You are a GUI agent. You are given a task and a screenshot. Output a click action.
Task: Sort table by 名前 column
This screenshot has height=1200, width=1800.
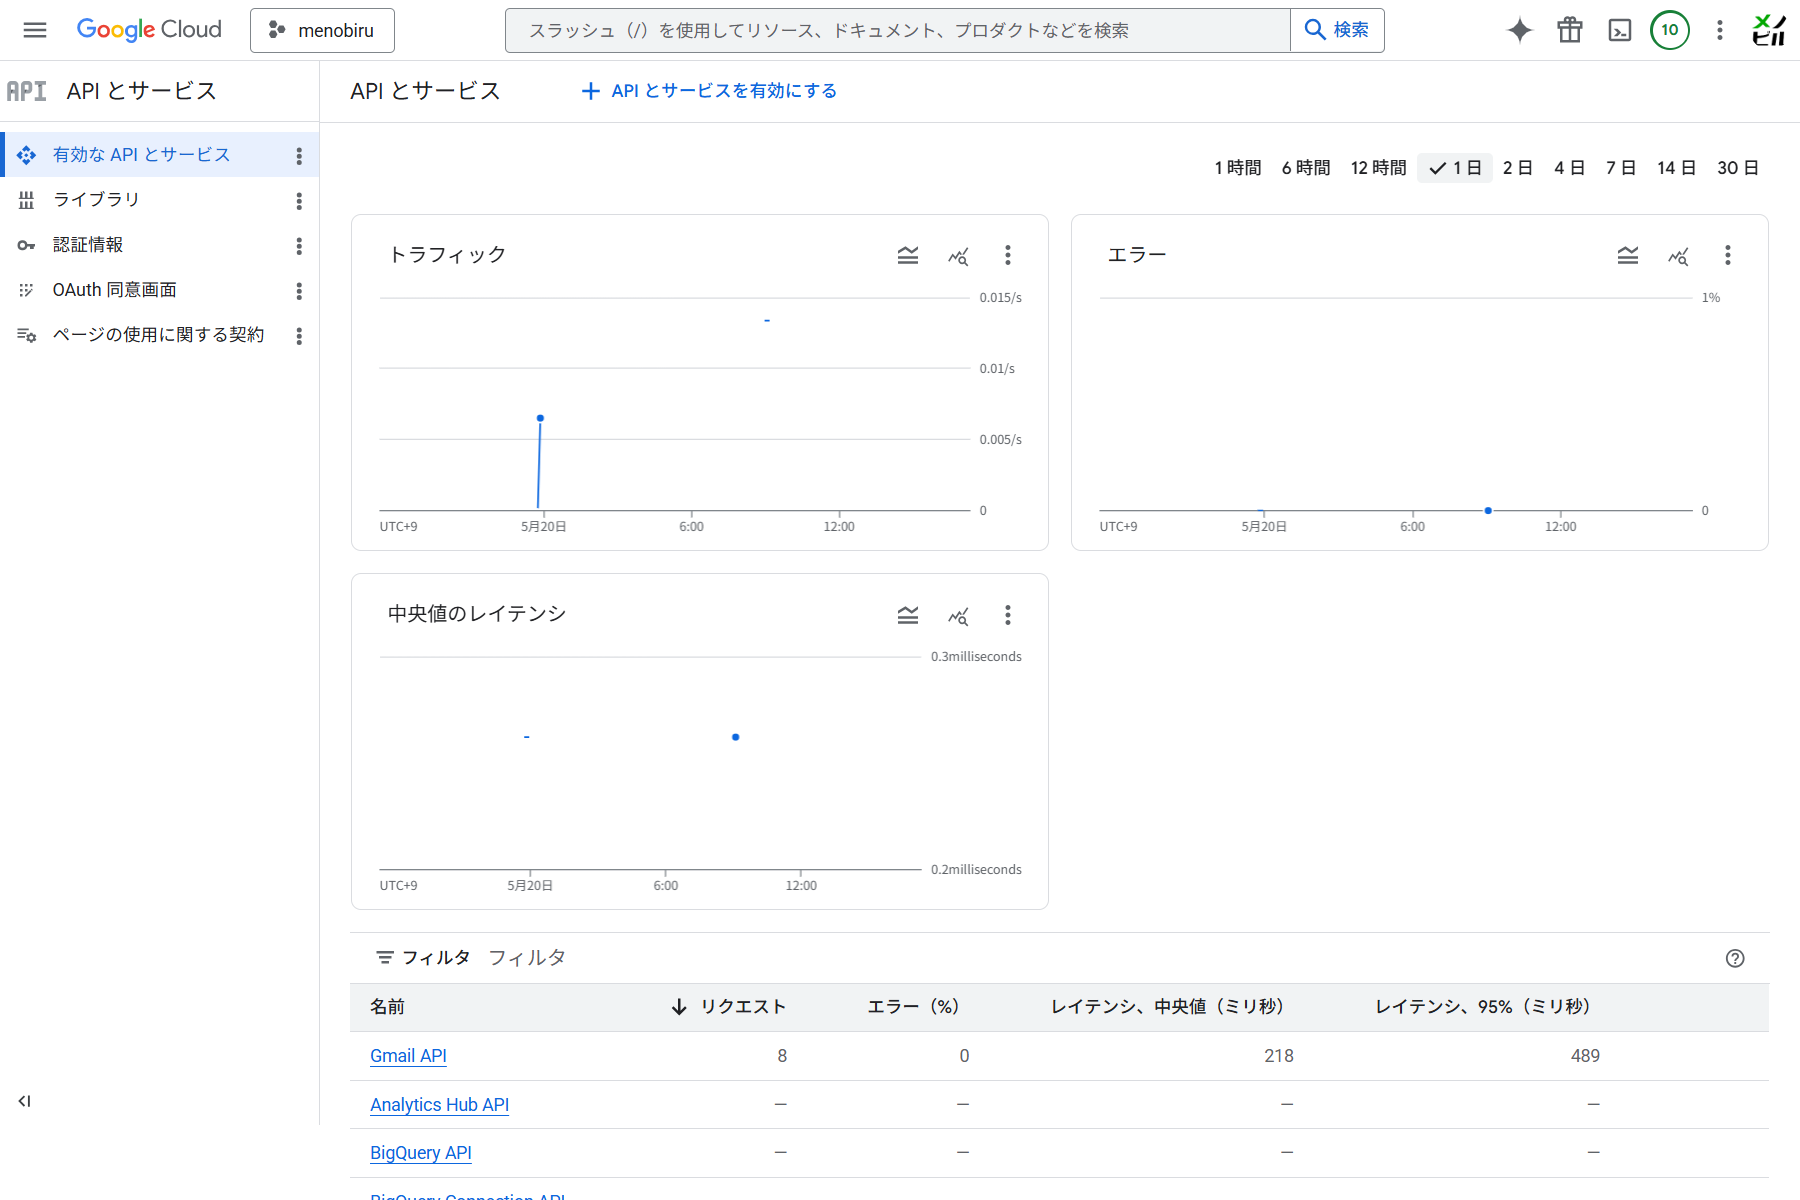click(388, 1007)
